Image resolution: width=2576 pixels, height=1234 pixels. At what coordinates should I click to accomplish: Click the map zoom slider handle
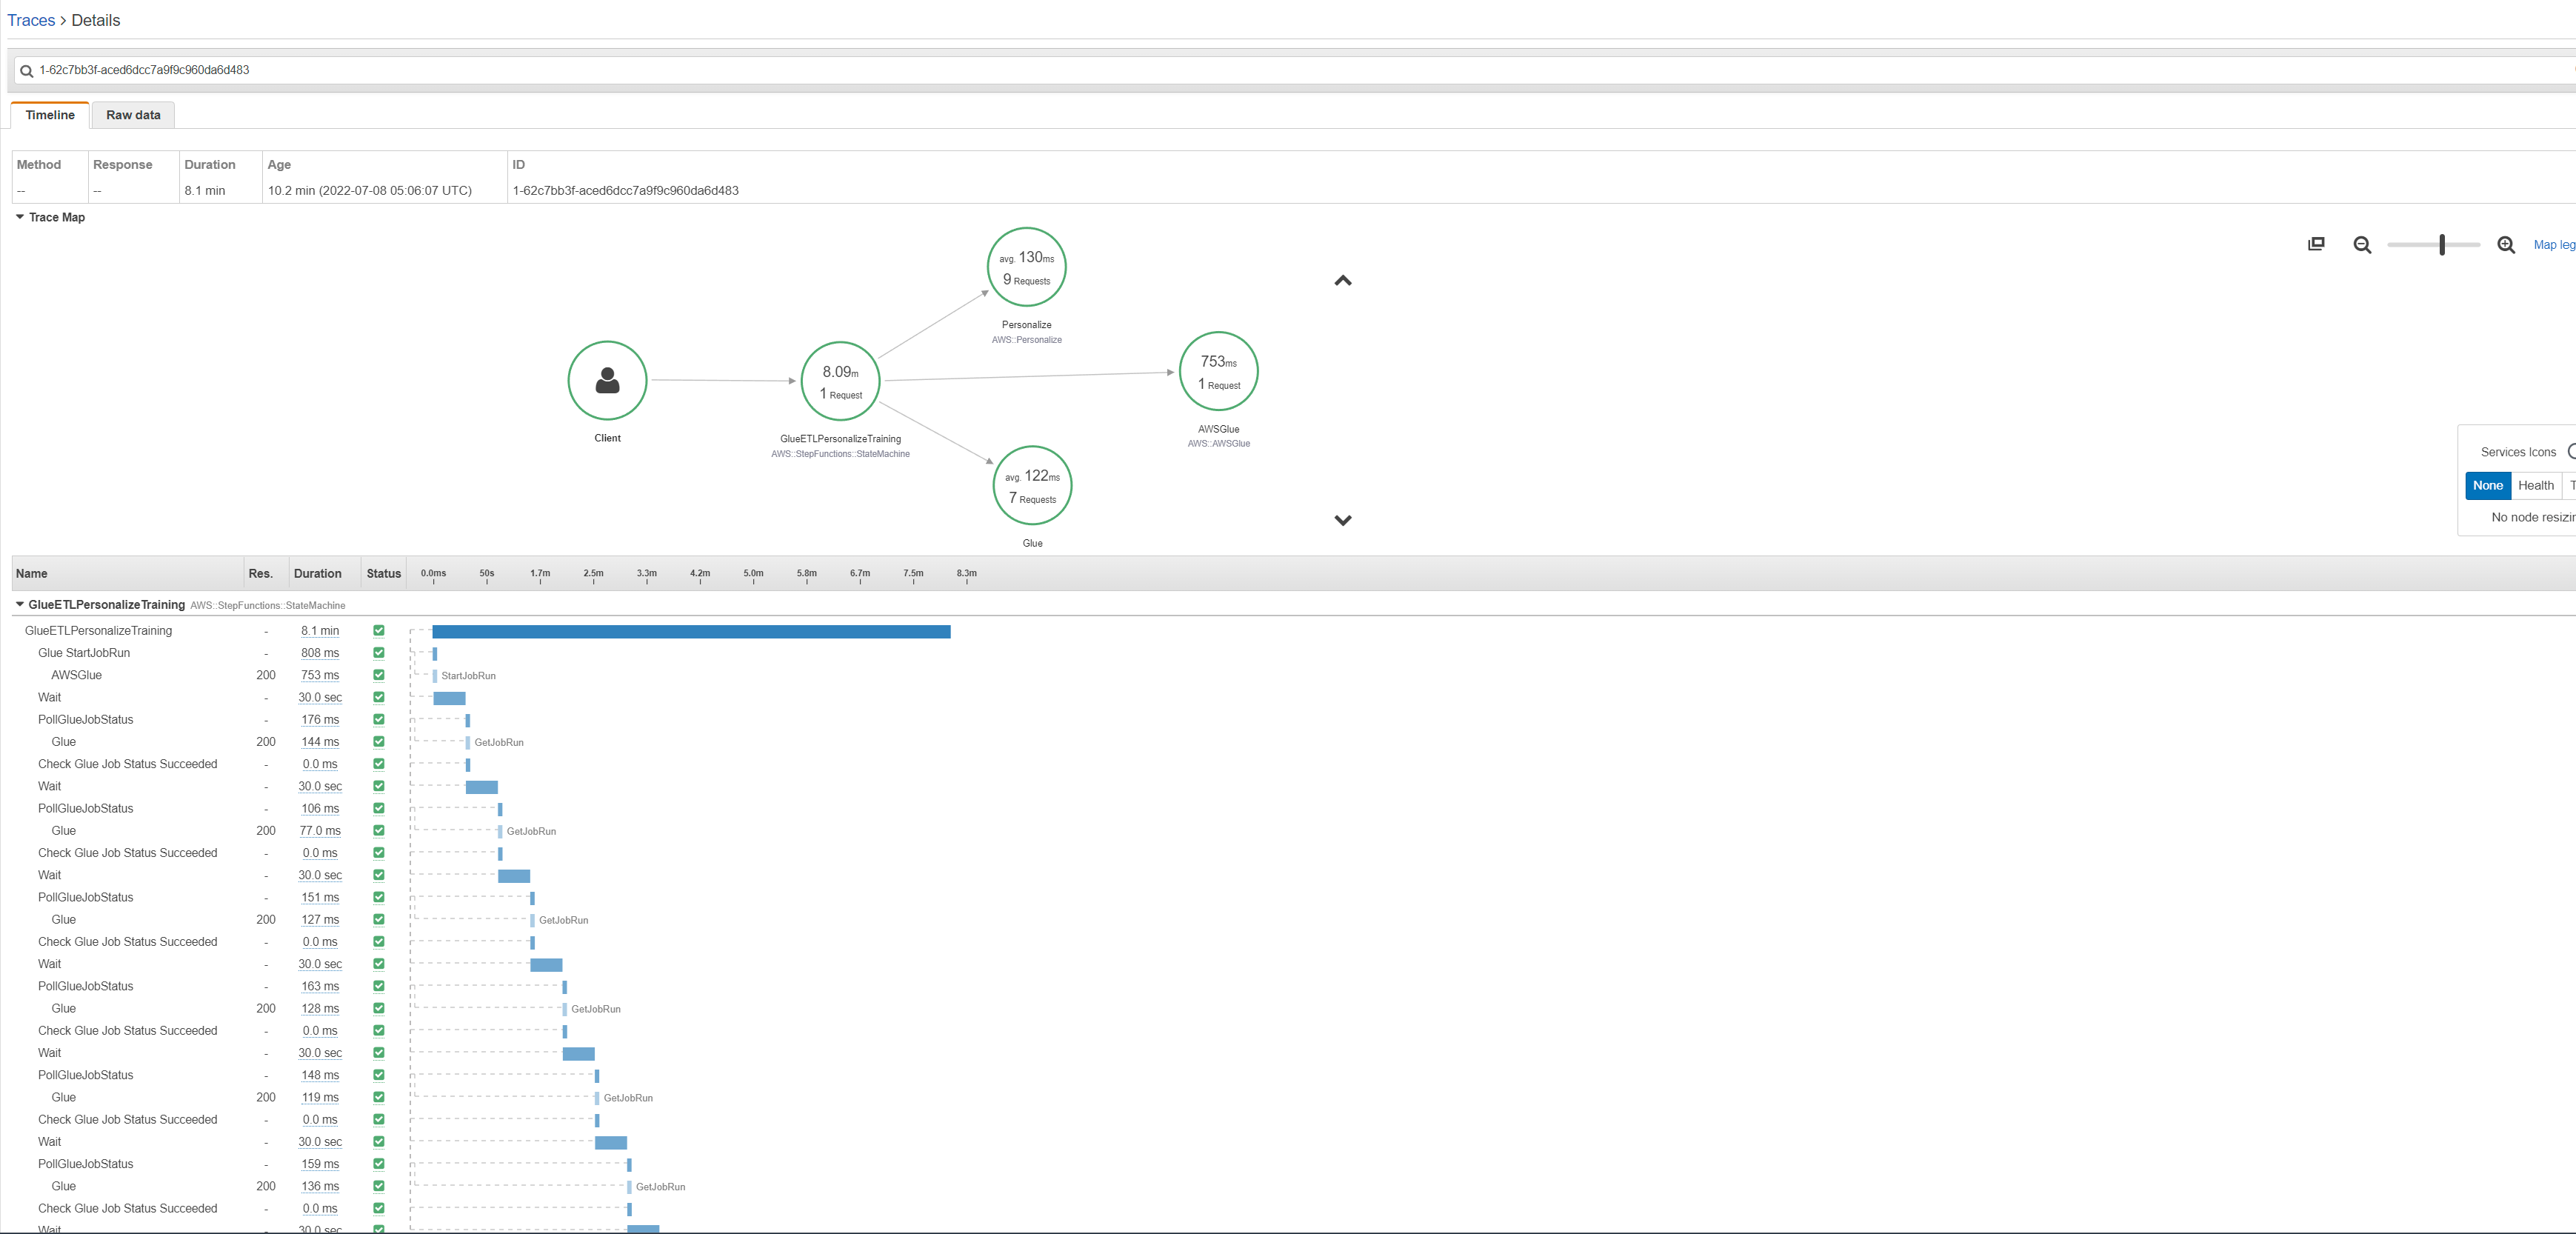point(2442,245)
